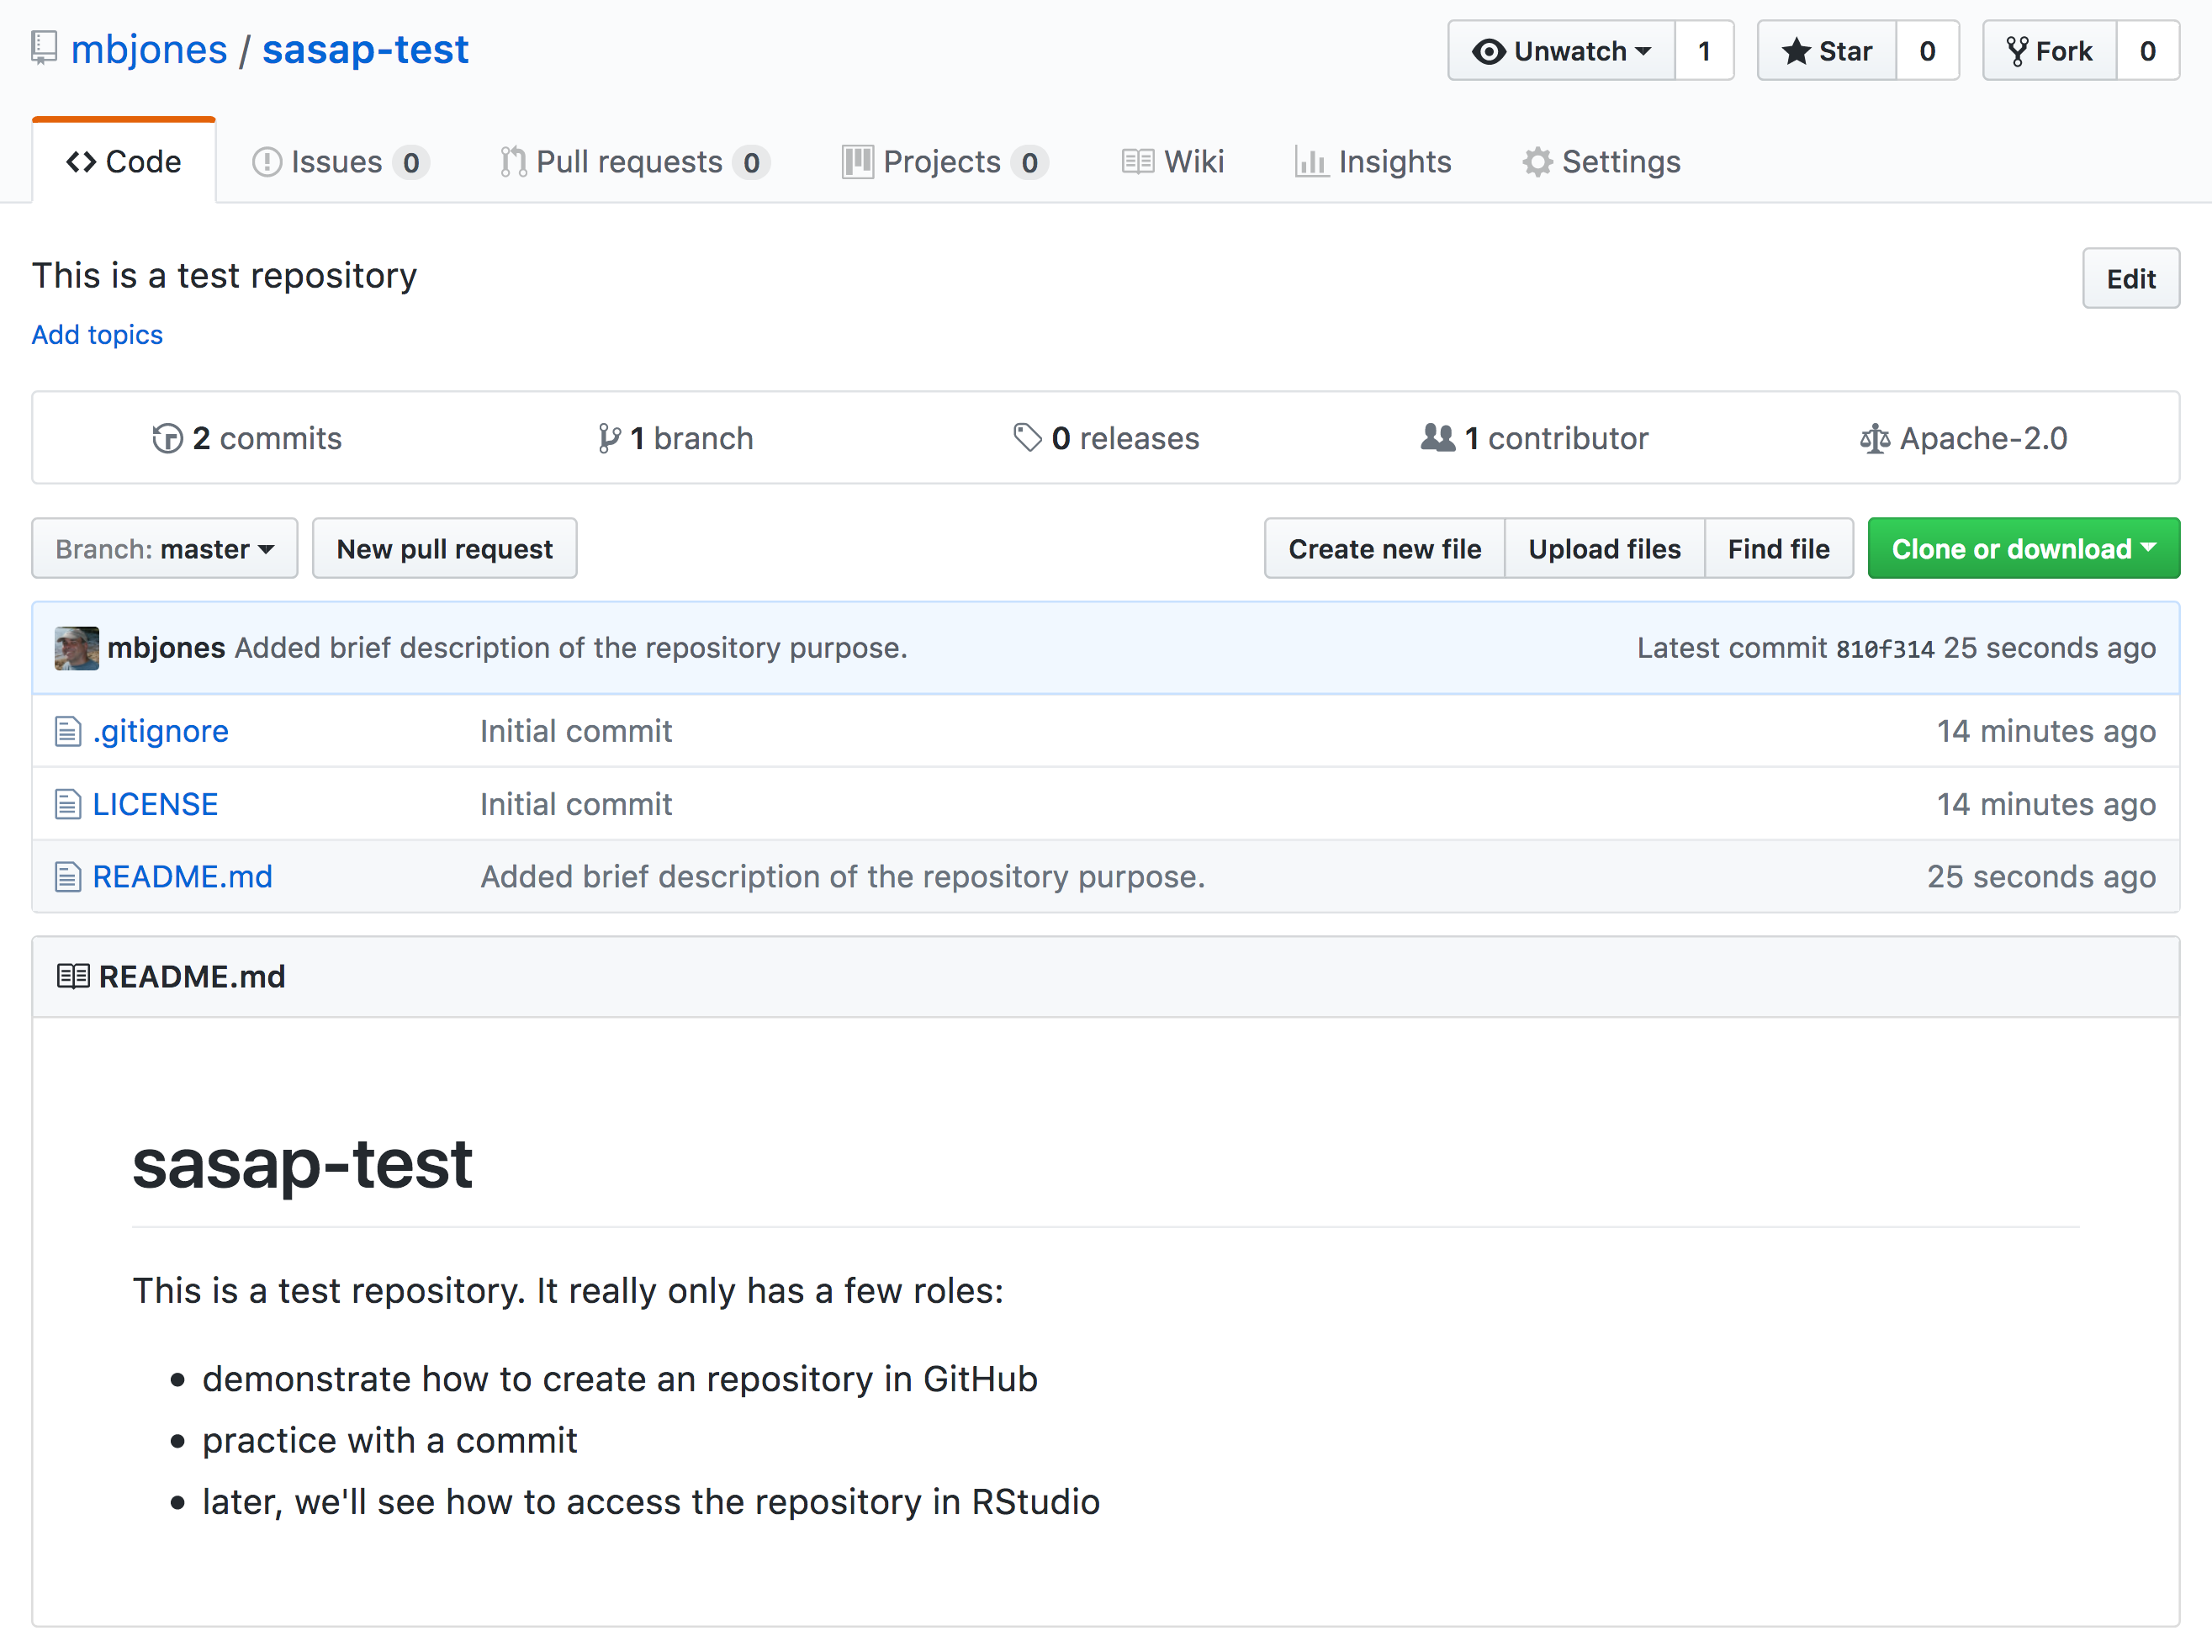Click Create new file button
The image size is (2212, 1652).
click(x=1385, y=549)
